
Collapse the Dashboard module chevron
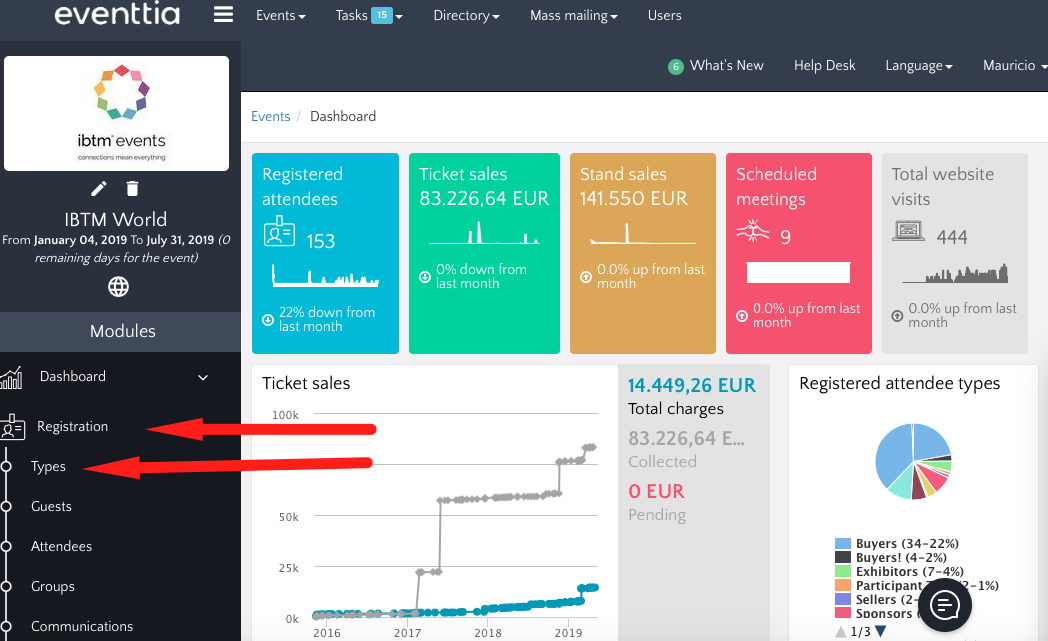tap(203, 378)
